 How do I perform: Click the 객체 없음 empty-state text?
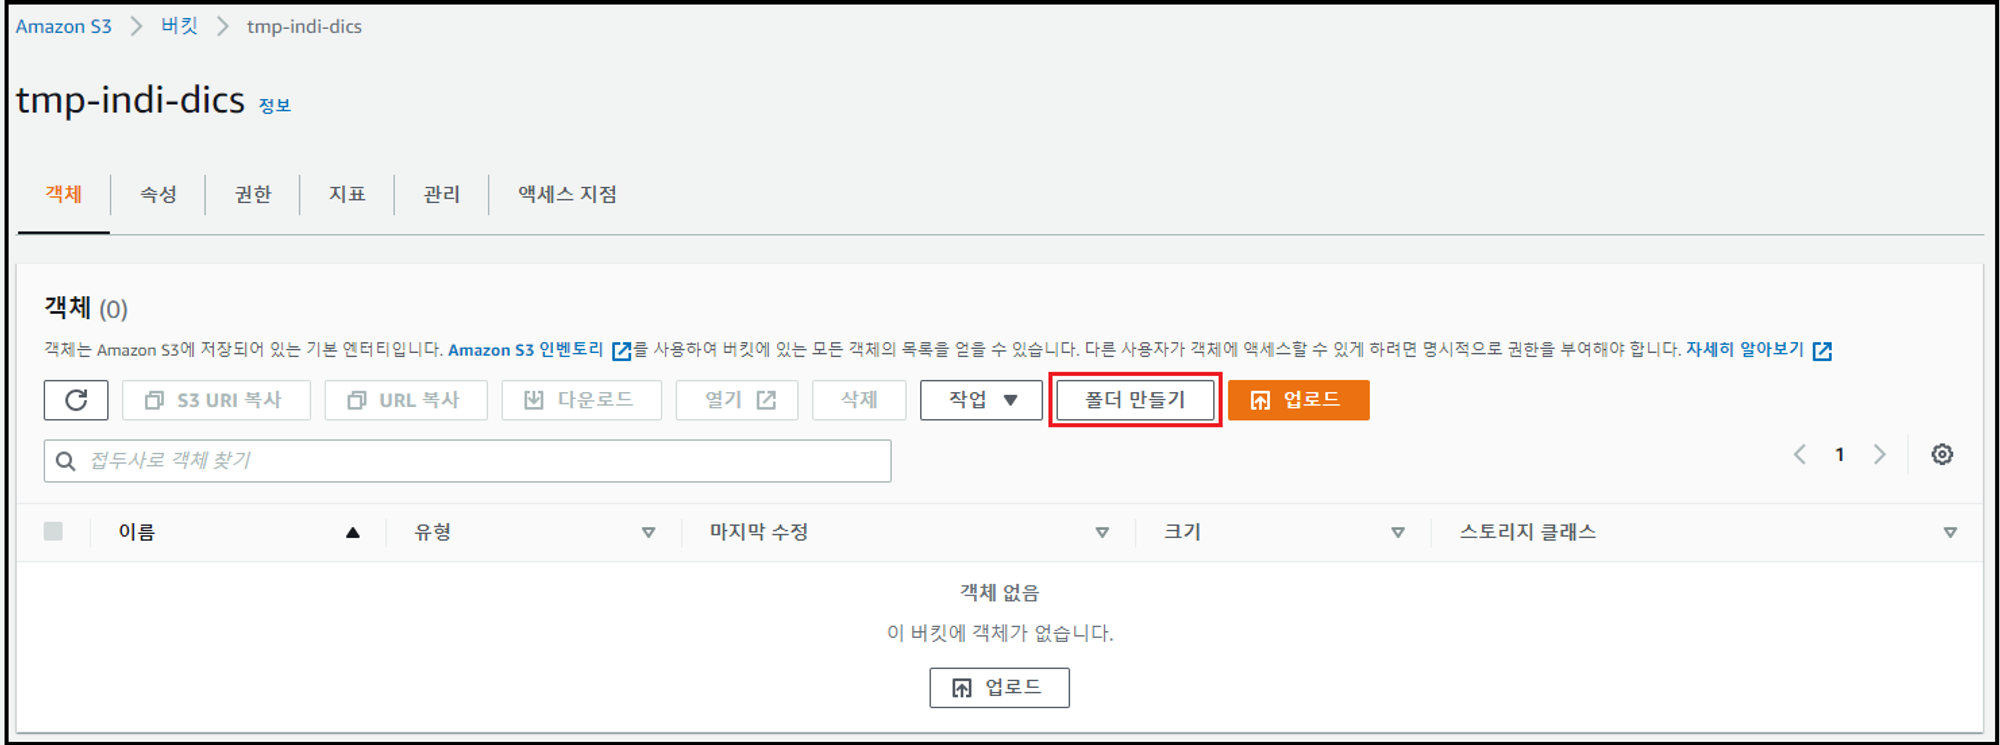[999, 593]
